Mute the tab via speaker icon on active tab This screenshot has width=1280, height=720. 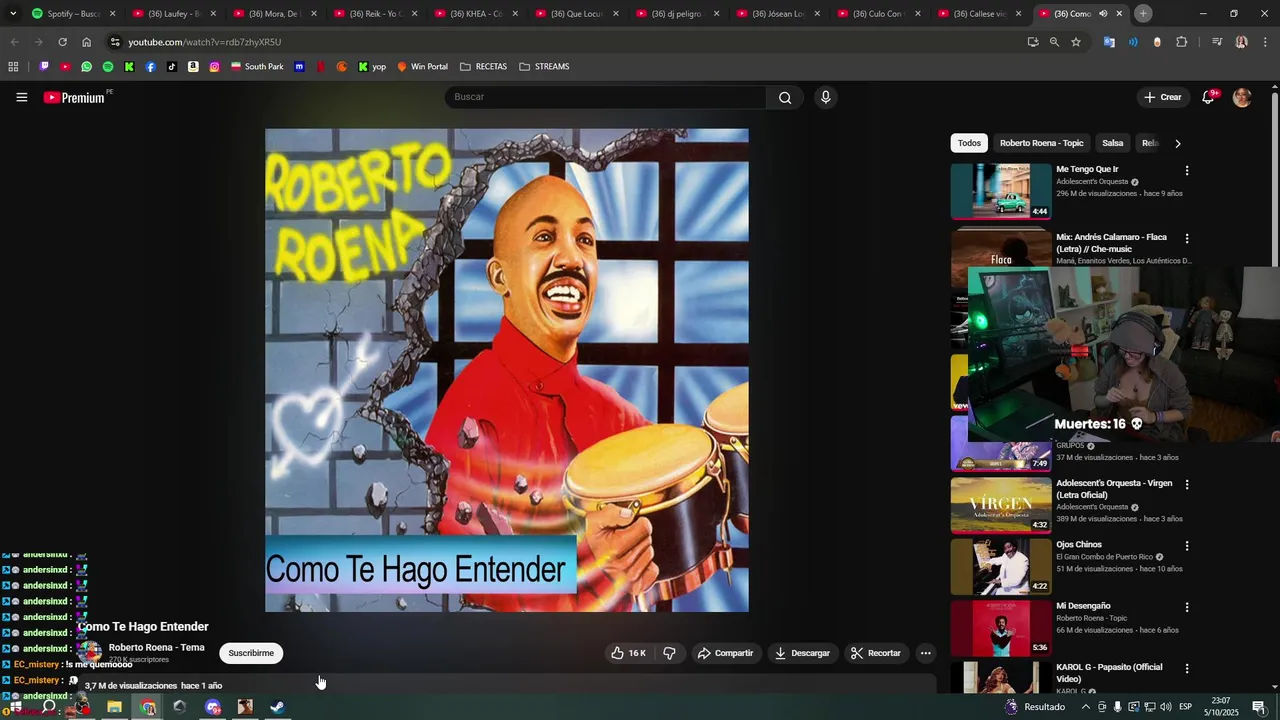[x=1103, y=14]
